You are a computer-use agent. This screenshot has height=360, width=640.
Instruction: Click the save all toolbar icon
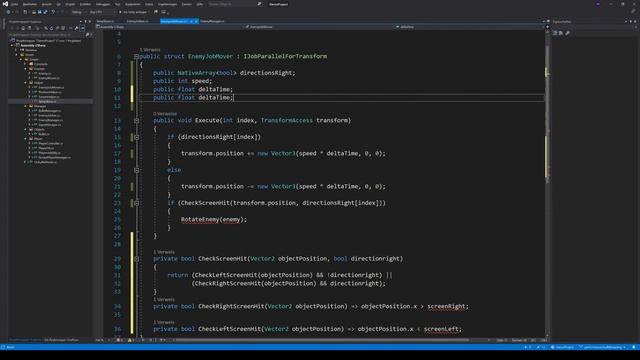pyautogui.click(x=45, y=12)
